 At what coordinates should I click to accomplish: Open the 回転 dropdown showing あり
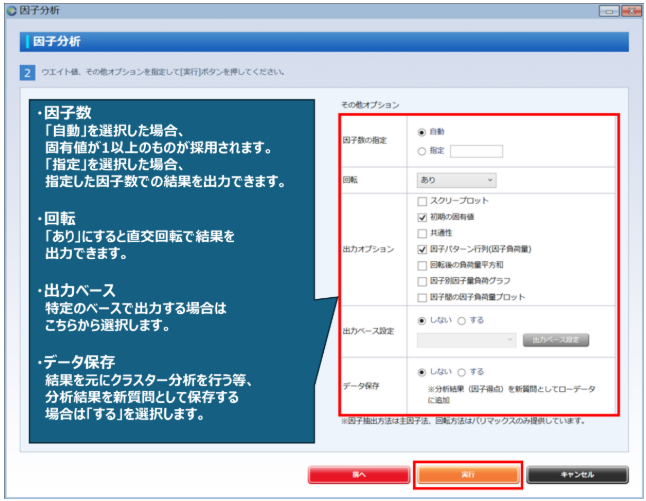(x=456, y=180)
